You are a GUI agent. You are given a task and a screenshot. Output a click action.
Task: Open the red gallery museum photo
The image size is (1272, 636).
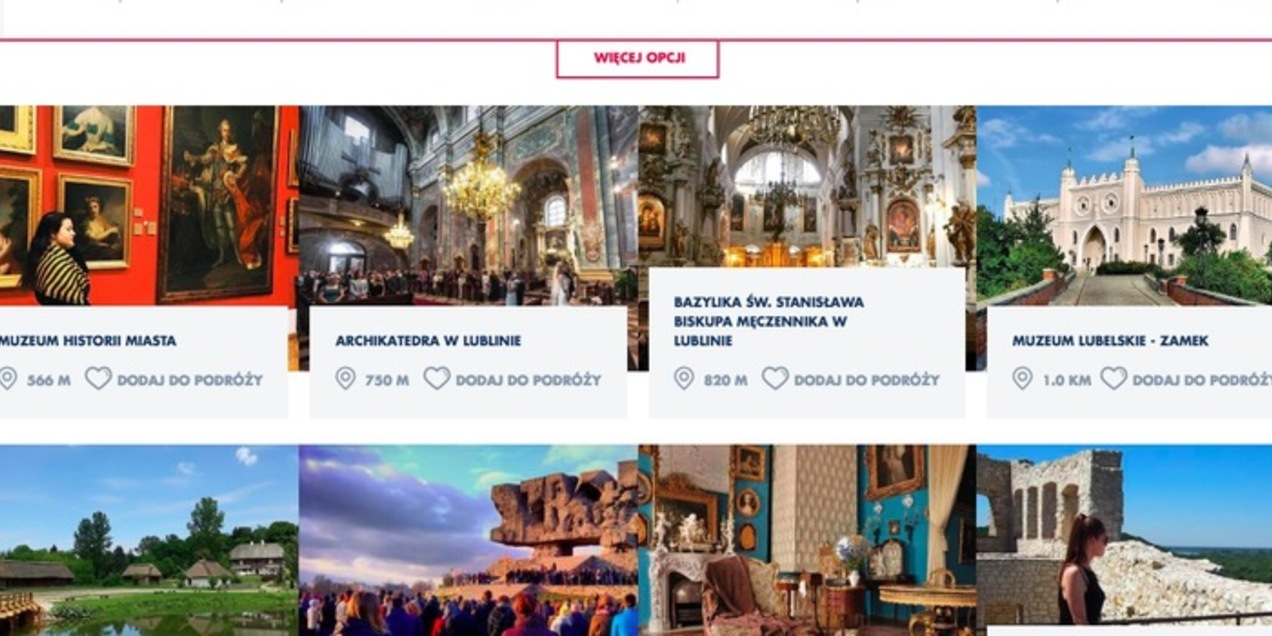(149, 205)
